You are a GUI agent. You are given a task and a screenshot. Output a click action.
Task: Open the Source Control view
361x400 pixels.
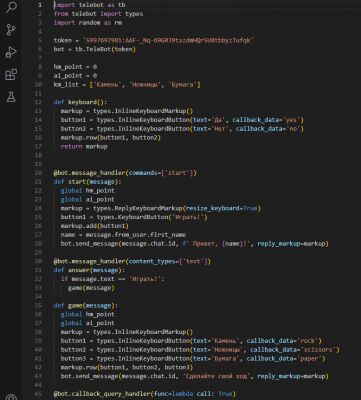11,30
